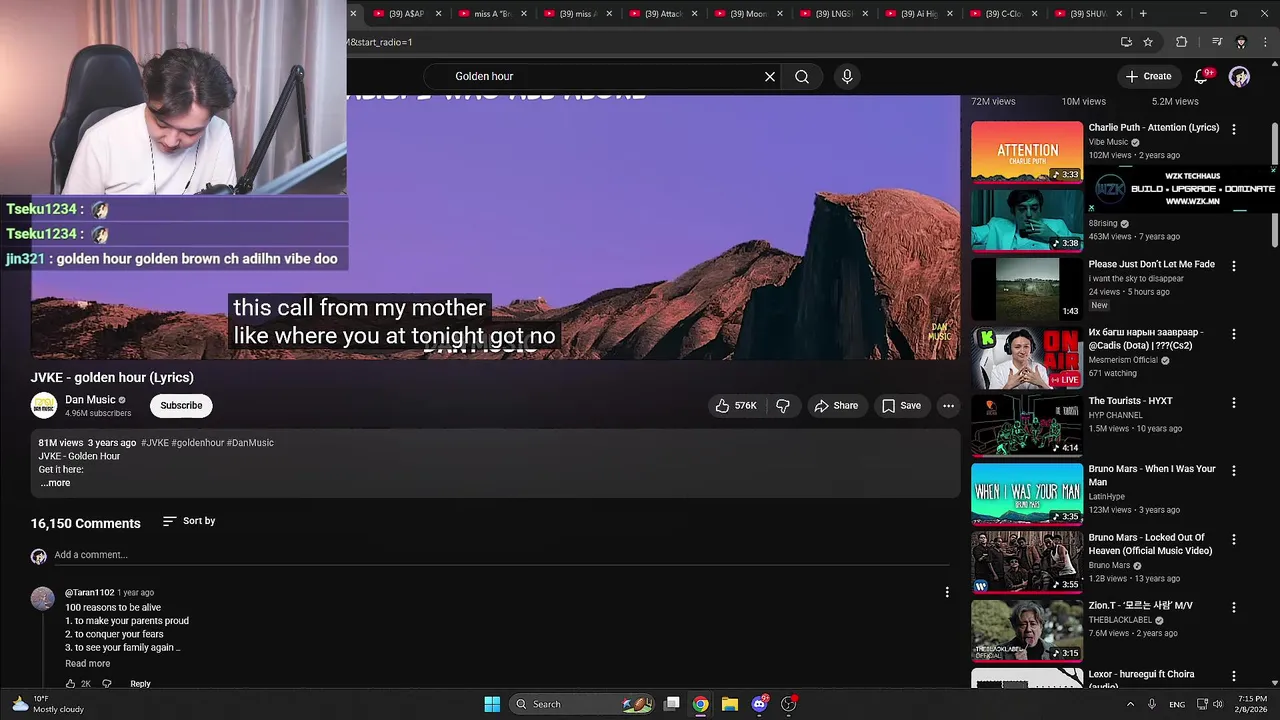Click the YouTube search input with Golden hour
1280x720 pixels.
(600, 76)
